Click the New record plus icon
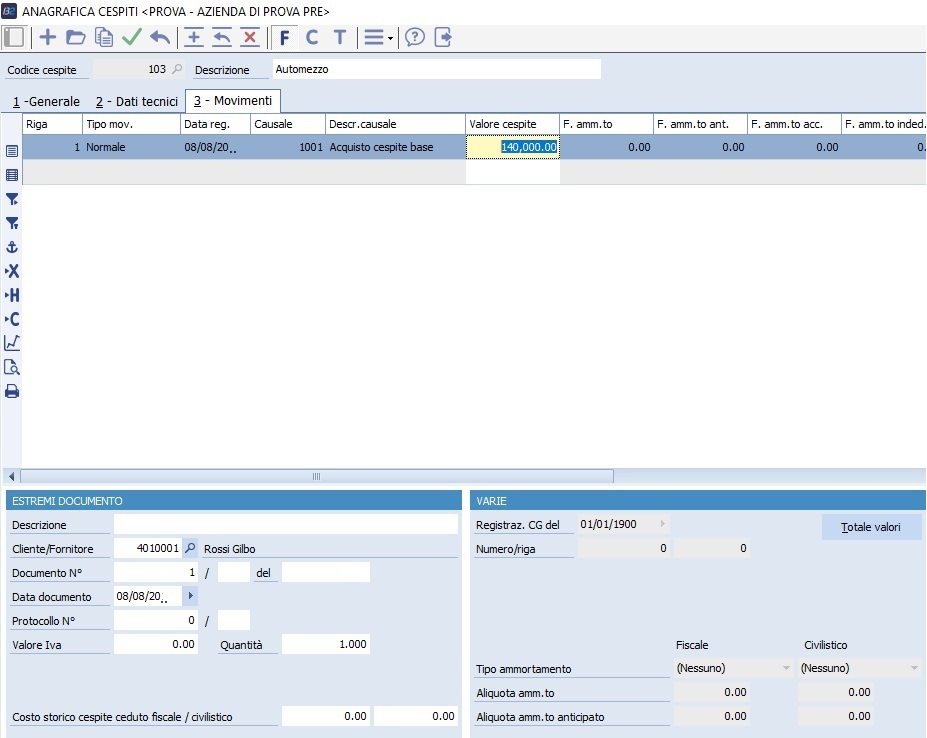 pyautogui.click(x=47, y=38)
